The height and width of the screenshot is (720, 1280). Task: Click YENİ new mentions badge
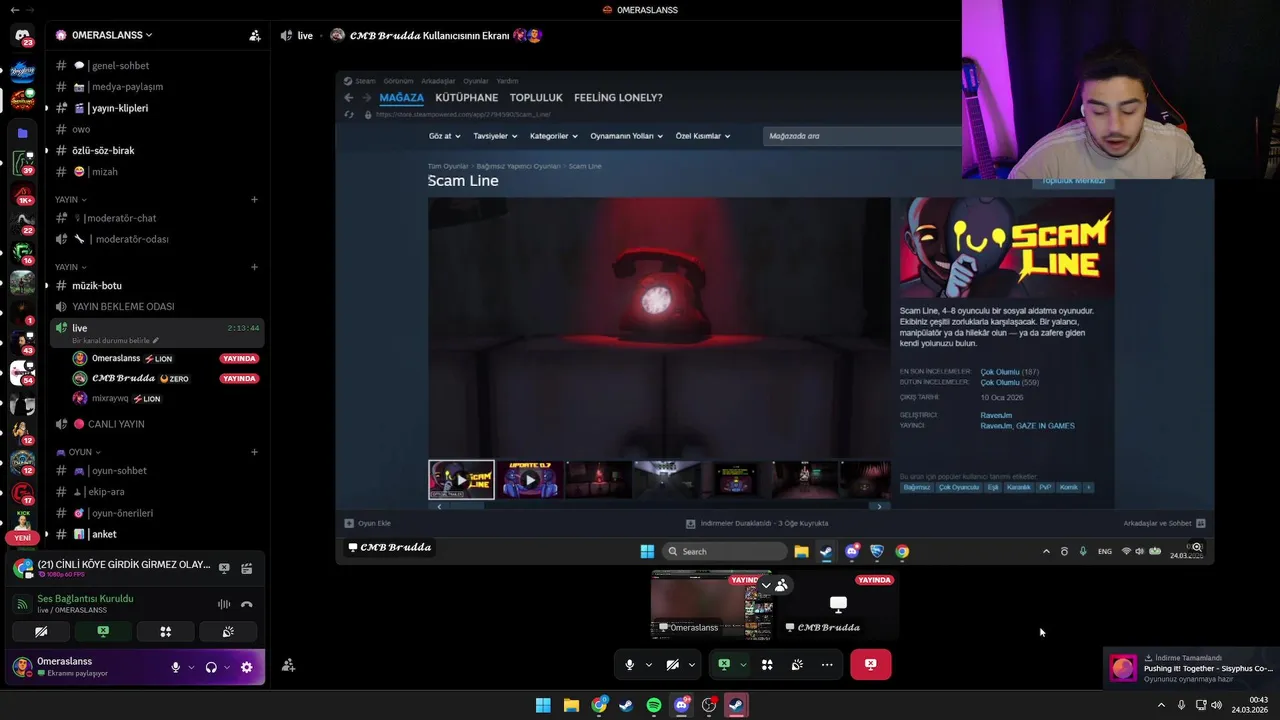pyautogui.click(x=22, y=538)
